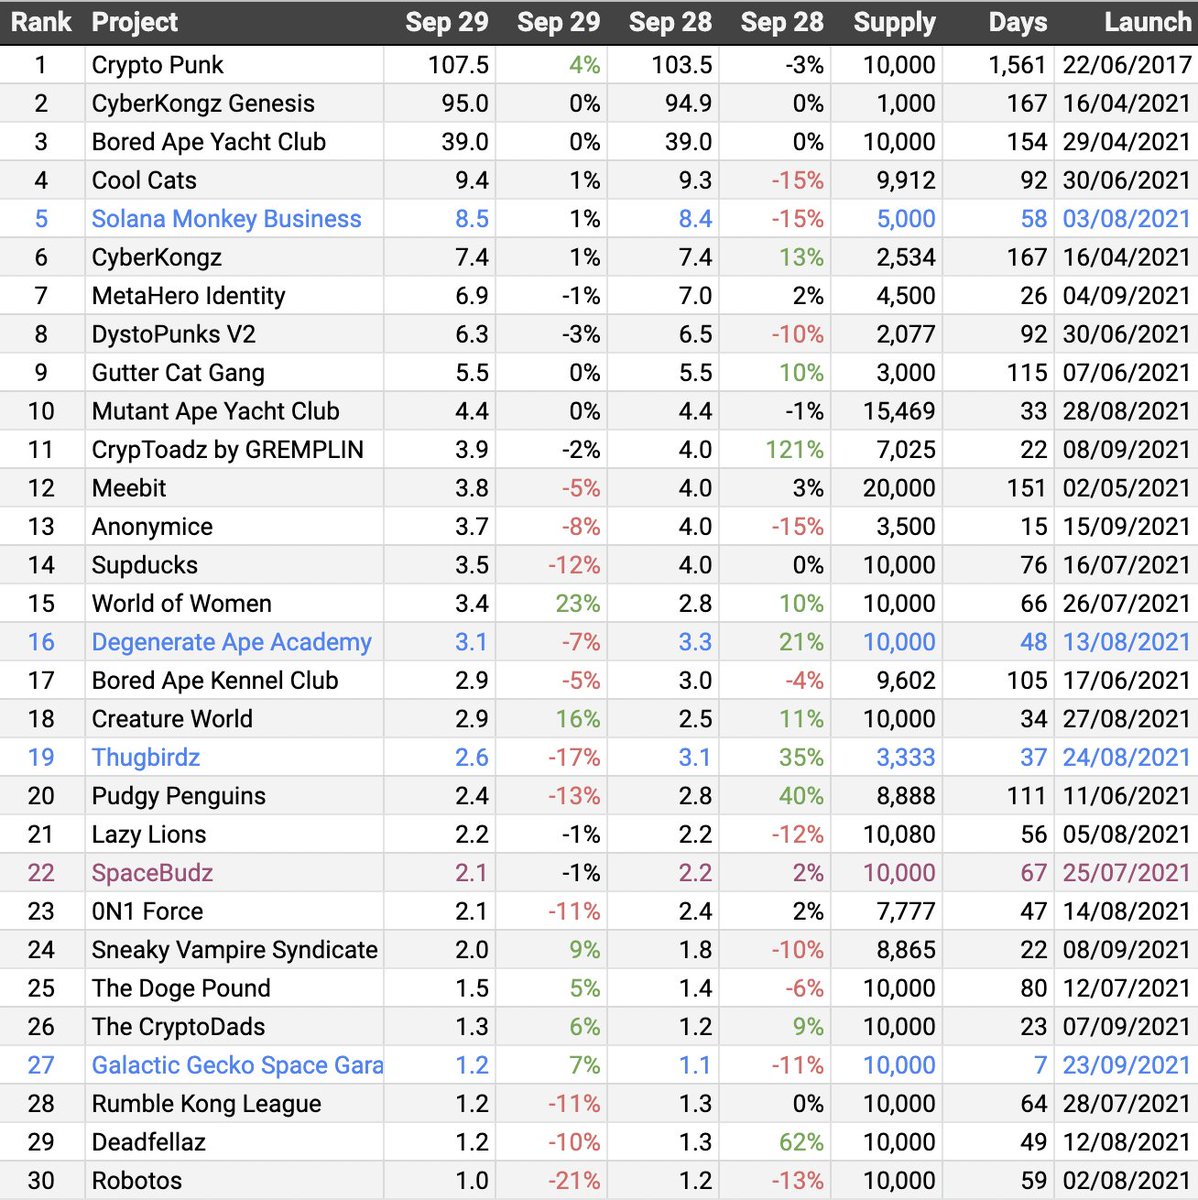Select the Deadfellaz project cell

[234, 1143]
